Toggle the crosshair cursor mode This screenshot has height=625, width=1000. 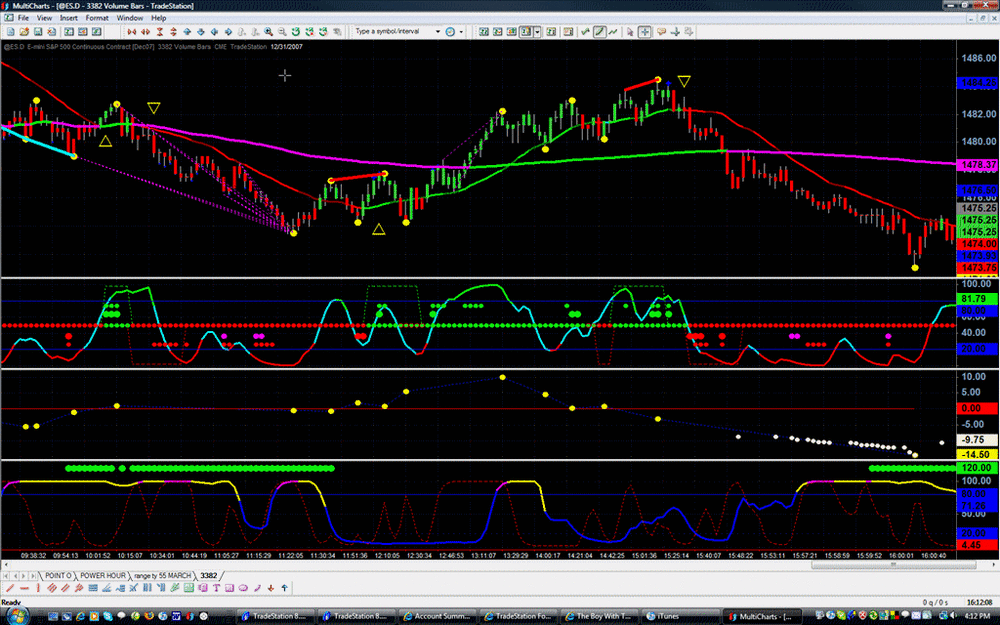tap(645, 31)
